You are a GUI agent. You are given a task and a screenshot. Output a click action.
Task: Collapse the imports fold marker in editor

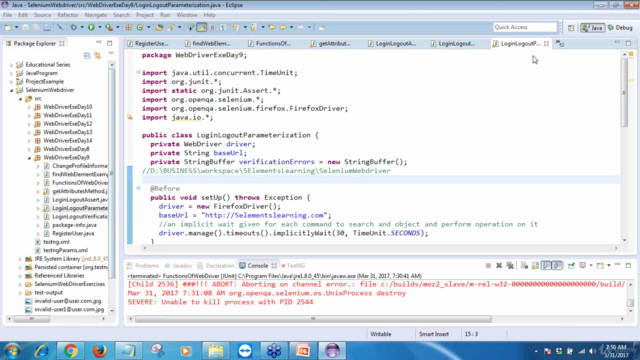pos(138,73)
